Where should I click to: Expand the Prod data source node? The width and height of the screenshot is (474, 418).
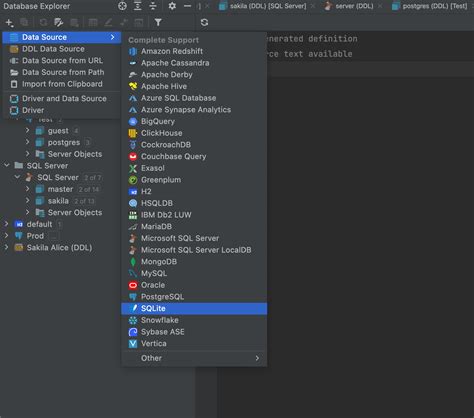pos(7,236)
